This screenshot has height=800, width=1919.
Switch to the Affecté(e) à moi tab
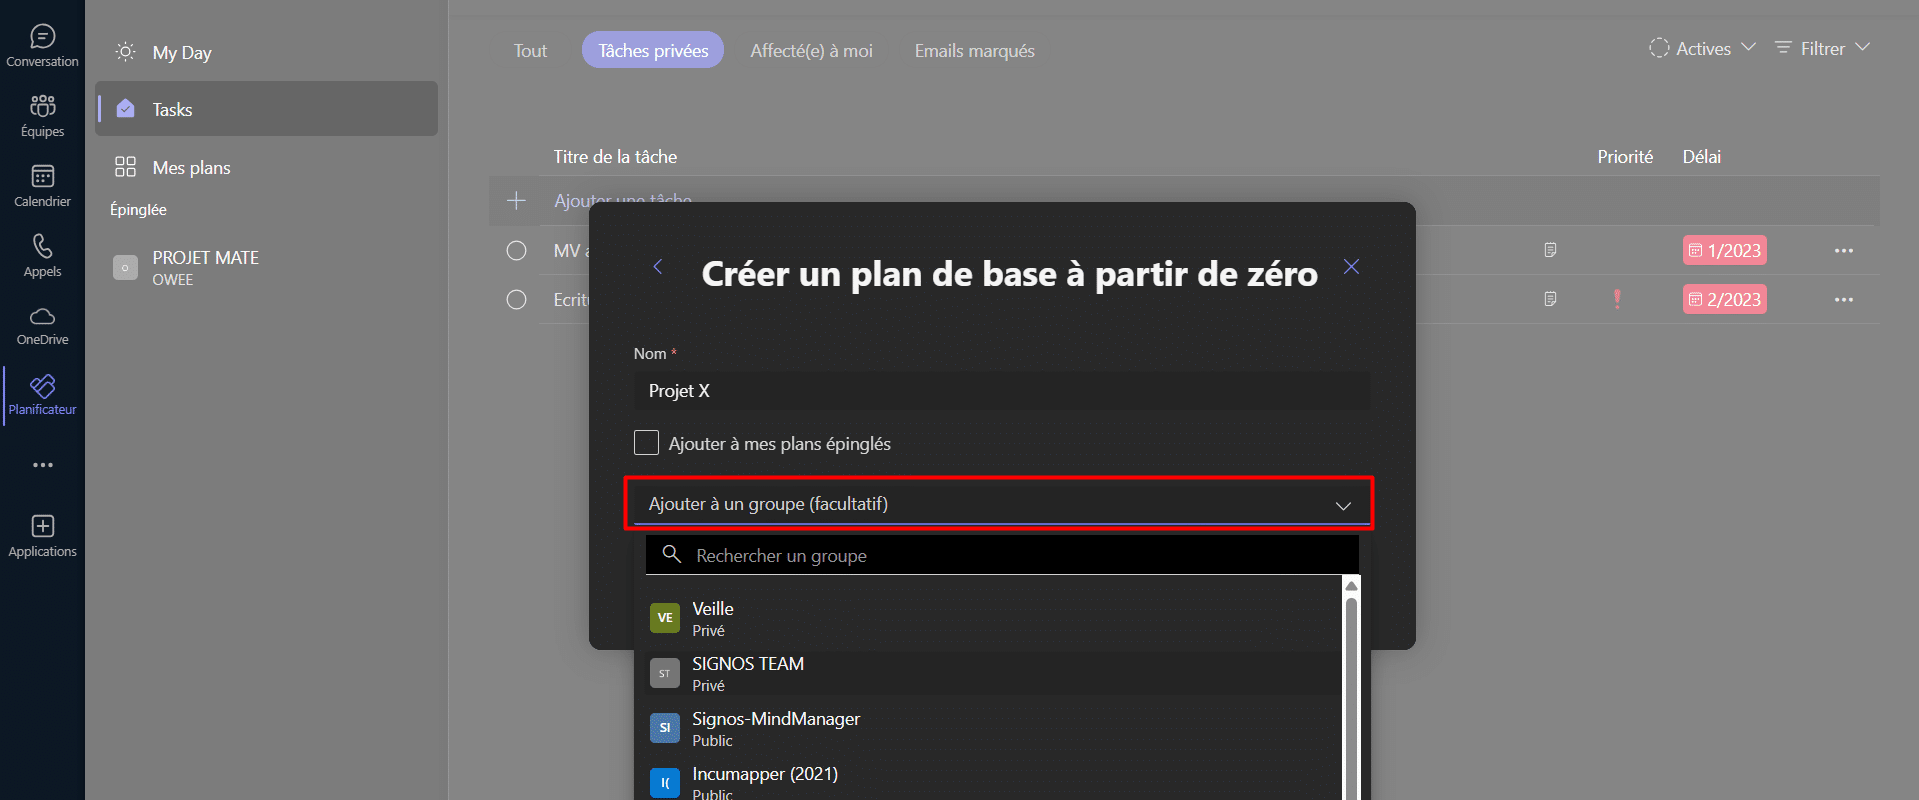click(811, 51)
